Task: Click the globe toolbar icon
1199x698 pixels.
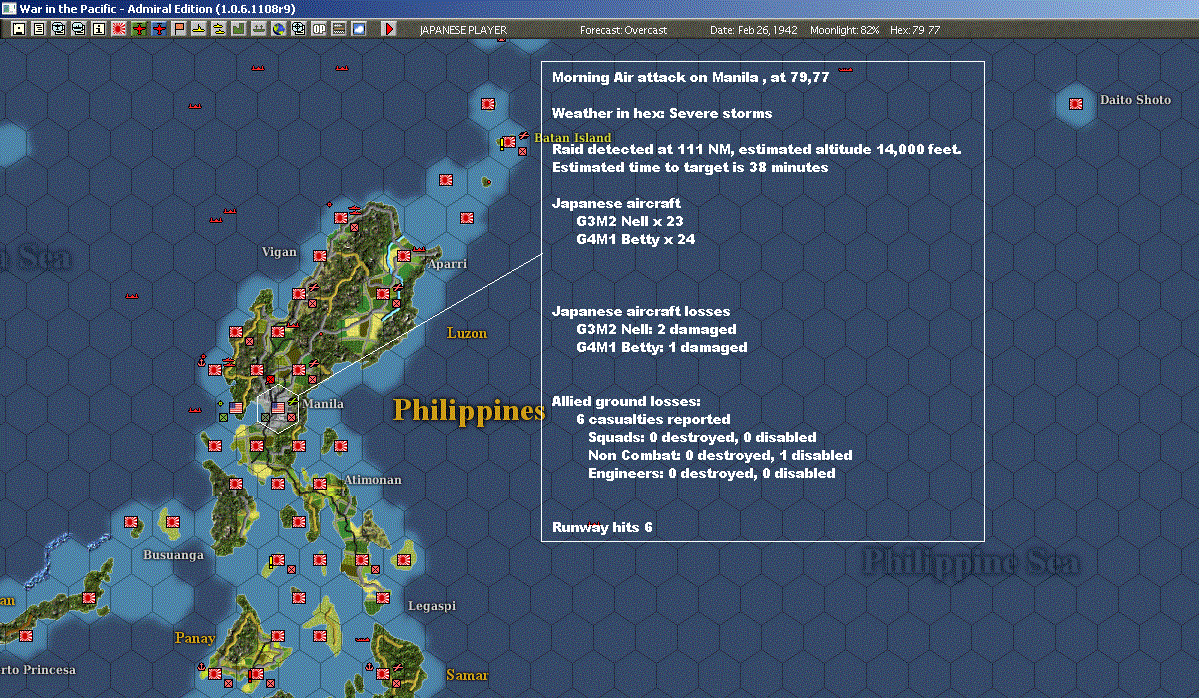Action: point(278,29)
